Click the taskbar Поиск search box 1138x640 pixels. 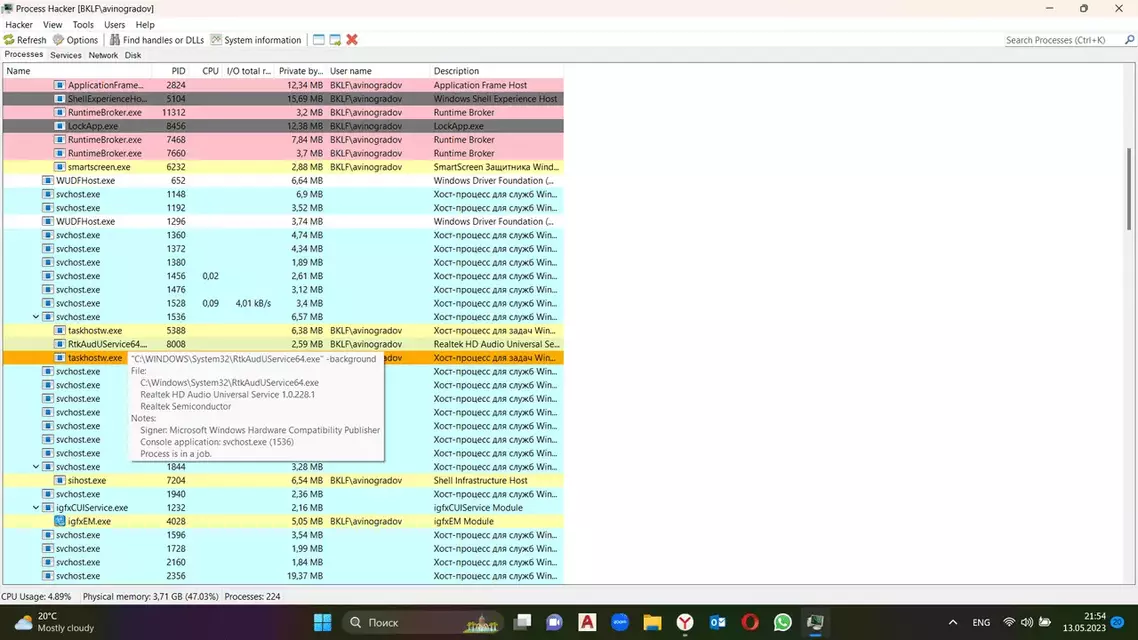[423, 623]
